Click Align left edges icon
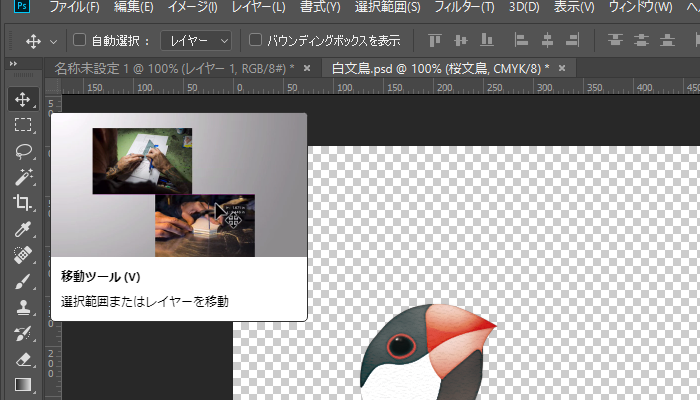Screen dimensions: 700x400 click(521, 41)
